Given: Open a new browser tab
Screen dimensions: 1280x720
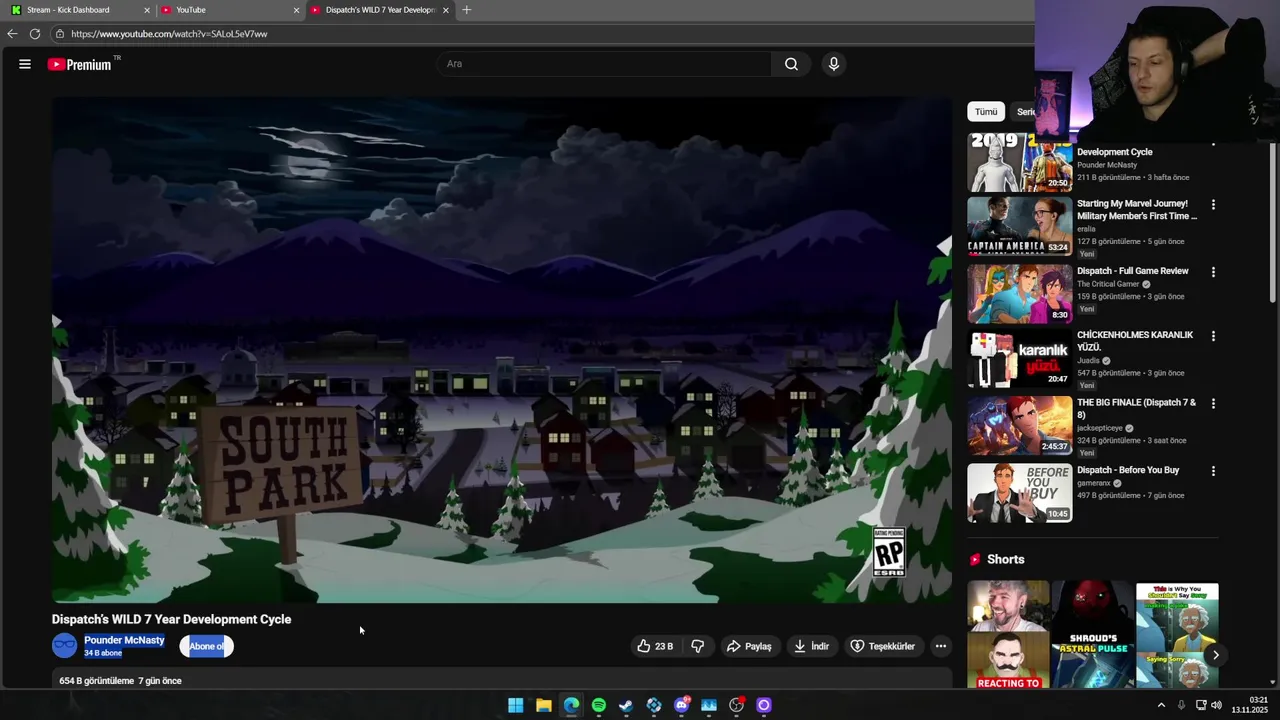Looking at the screenshot, I should coord(466,10).
